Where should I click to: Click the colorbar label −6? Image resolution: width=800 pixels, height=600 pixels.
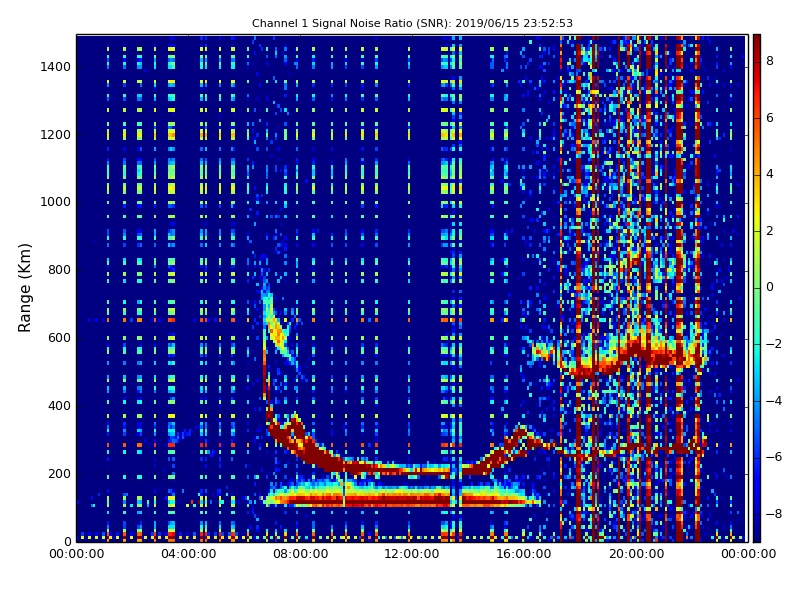click(x=774, y=457)
